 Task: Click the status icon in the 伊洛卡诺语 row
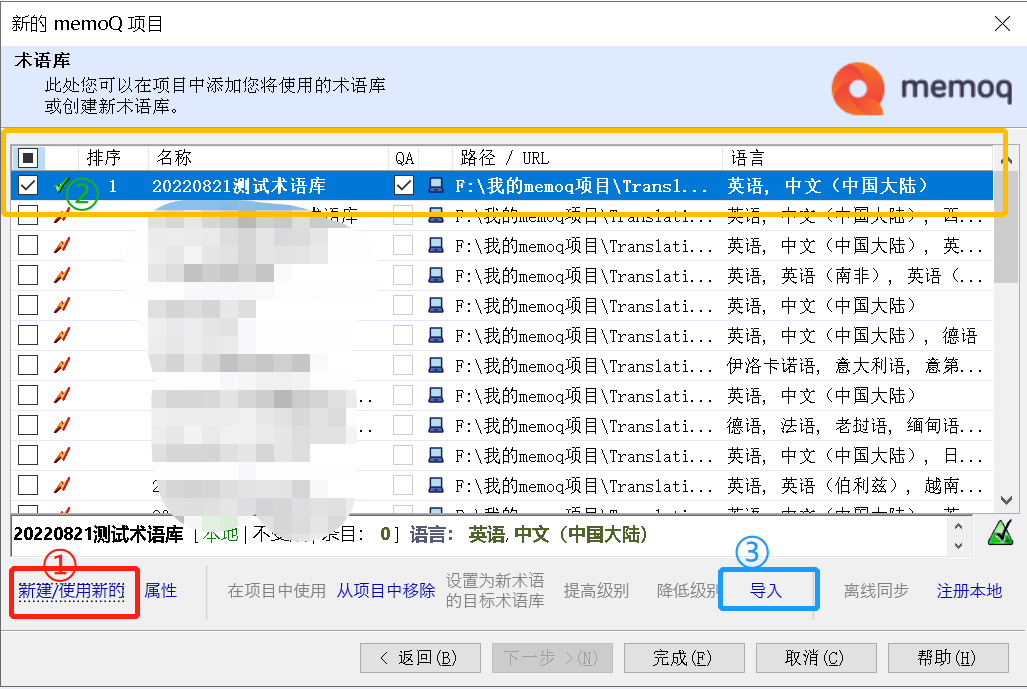click(62, 365)
